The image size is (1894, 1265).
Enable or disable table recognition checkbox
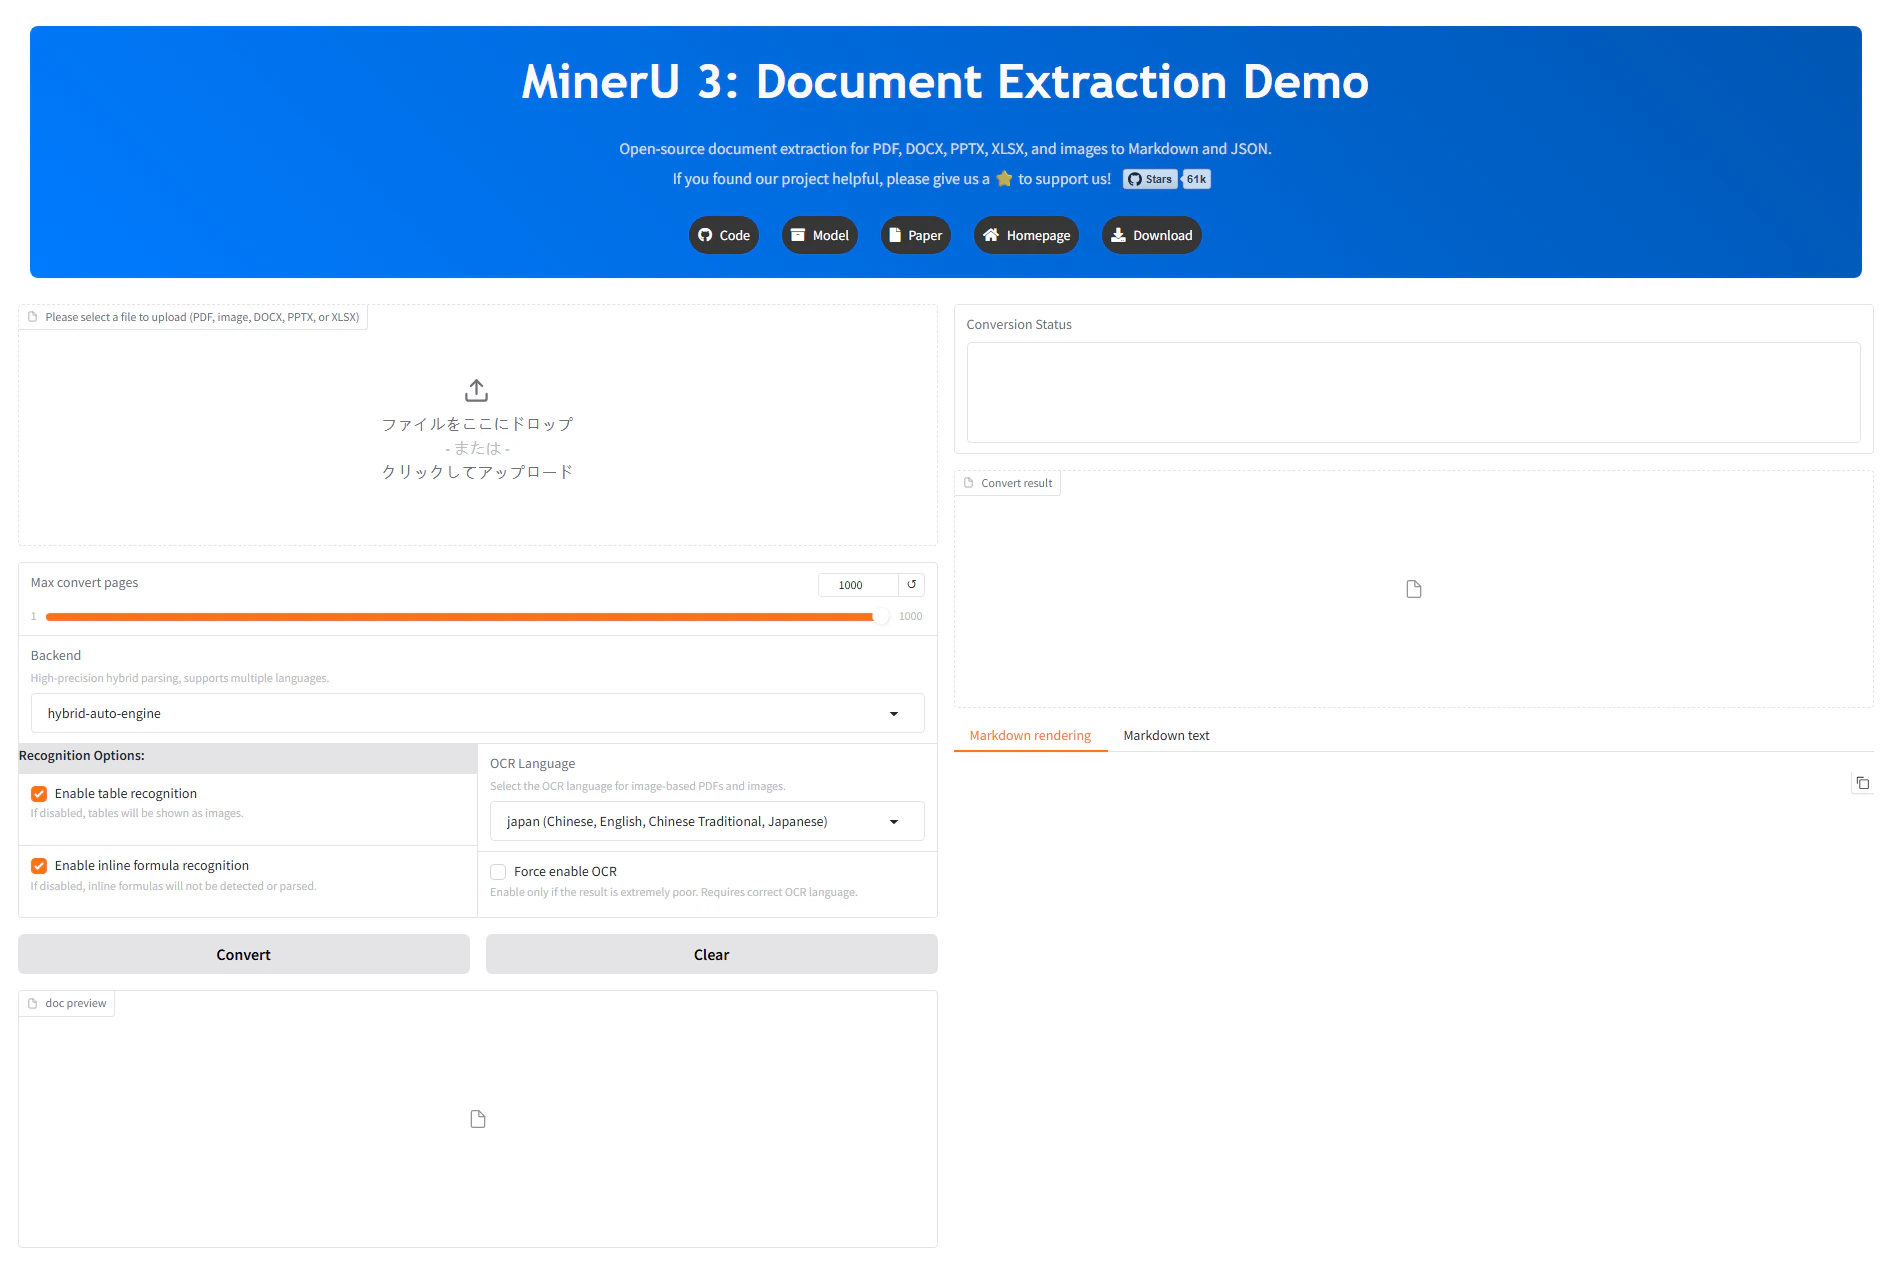point(39,794)
